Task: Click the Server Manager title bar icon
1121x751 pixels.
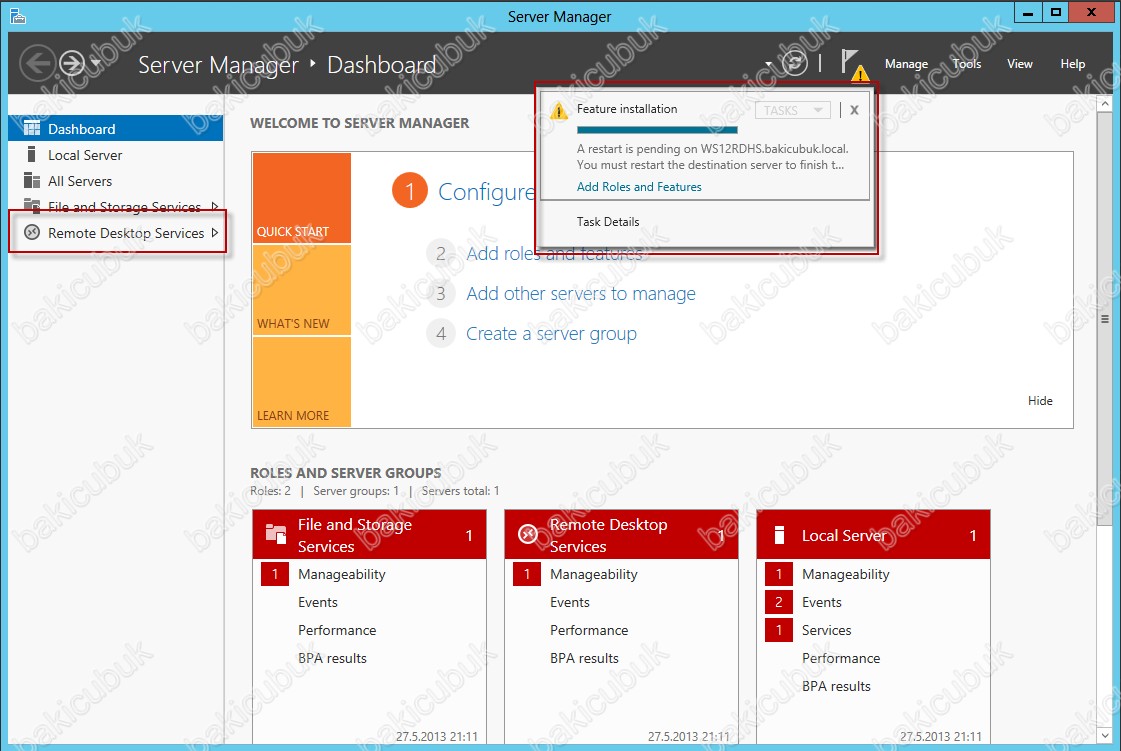Action: click(18, 16)
